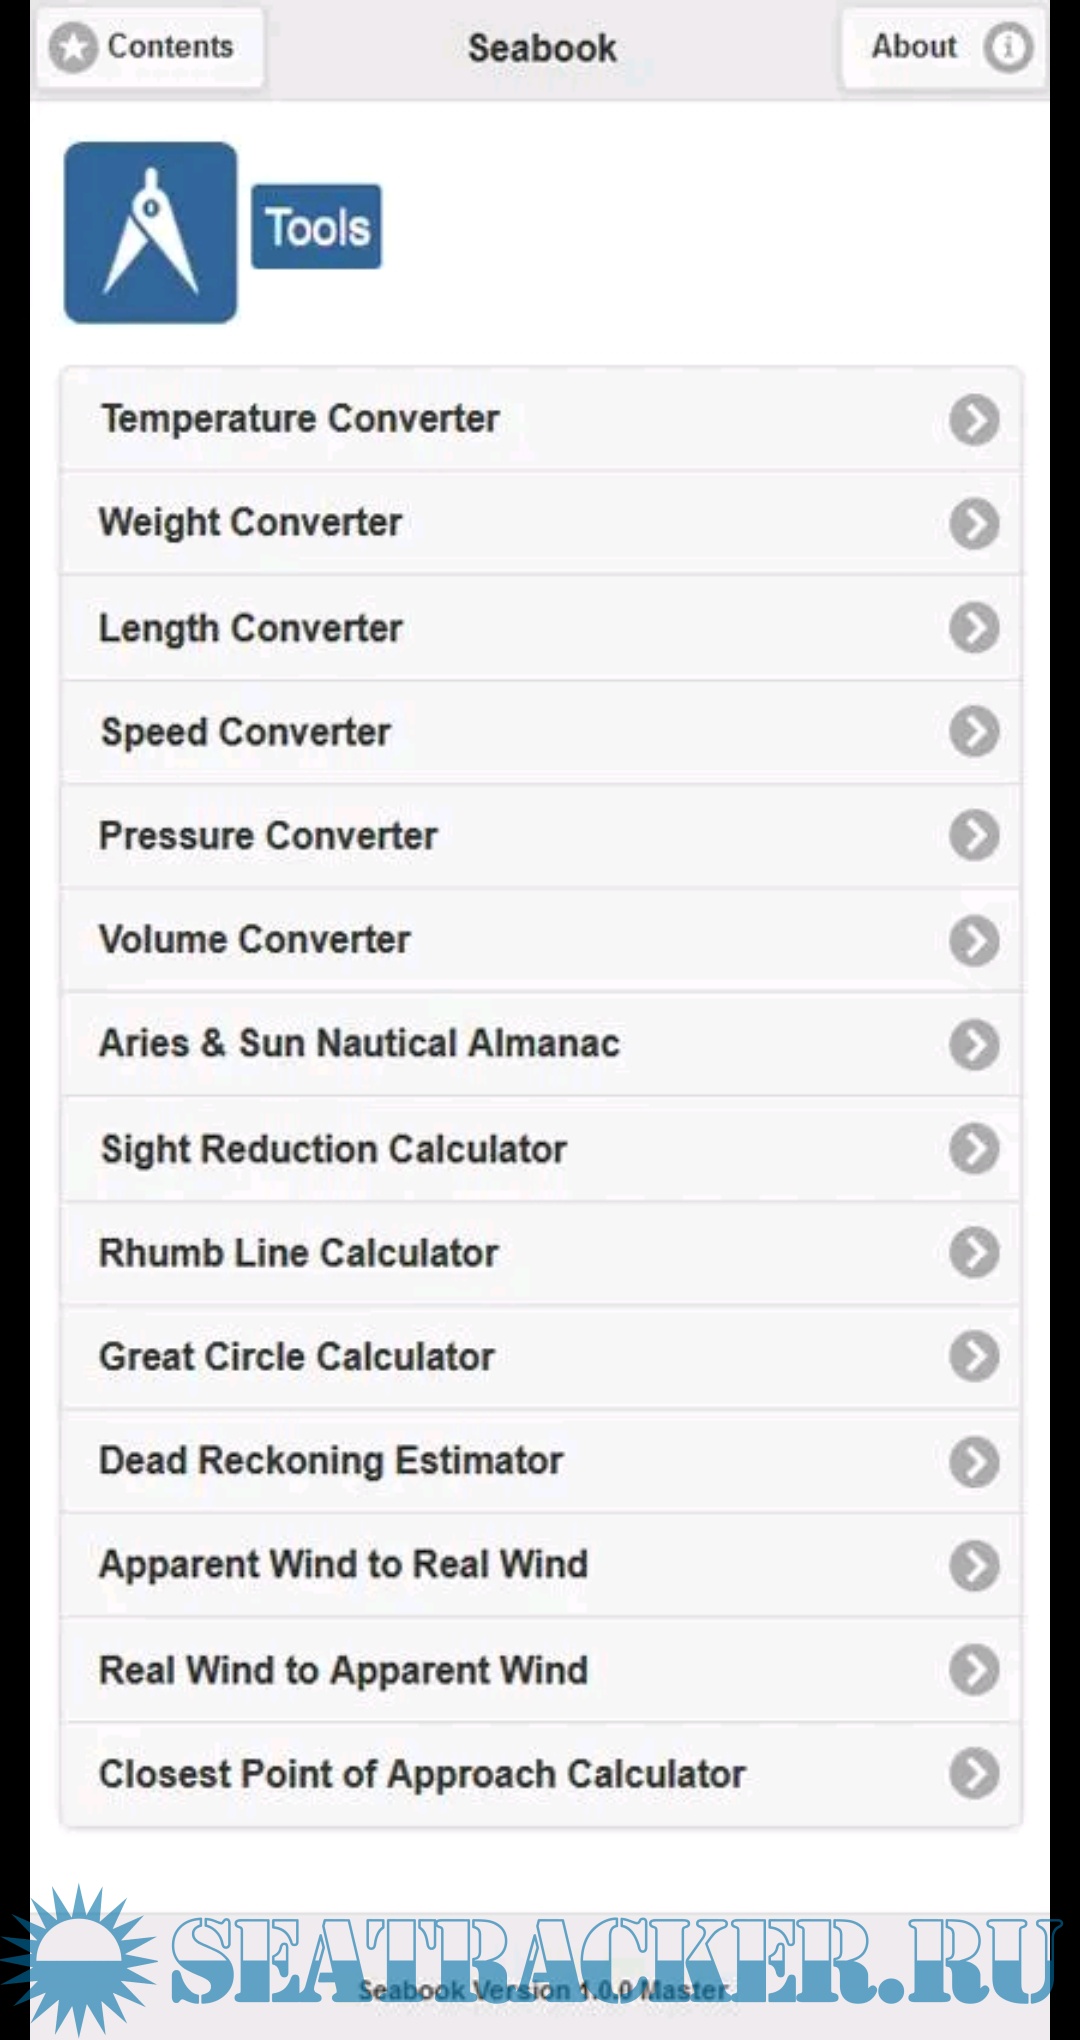
Task: Select Real Wind to Apparent Wind
Action: click(343, 1671)
